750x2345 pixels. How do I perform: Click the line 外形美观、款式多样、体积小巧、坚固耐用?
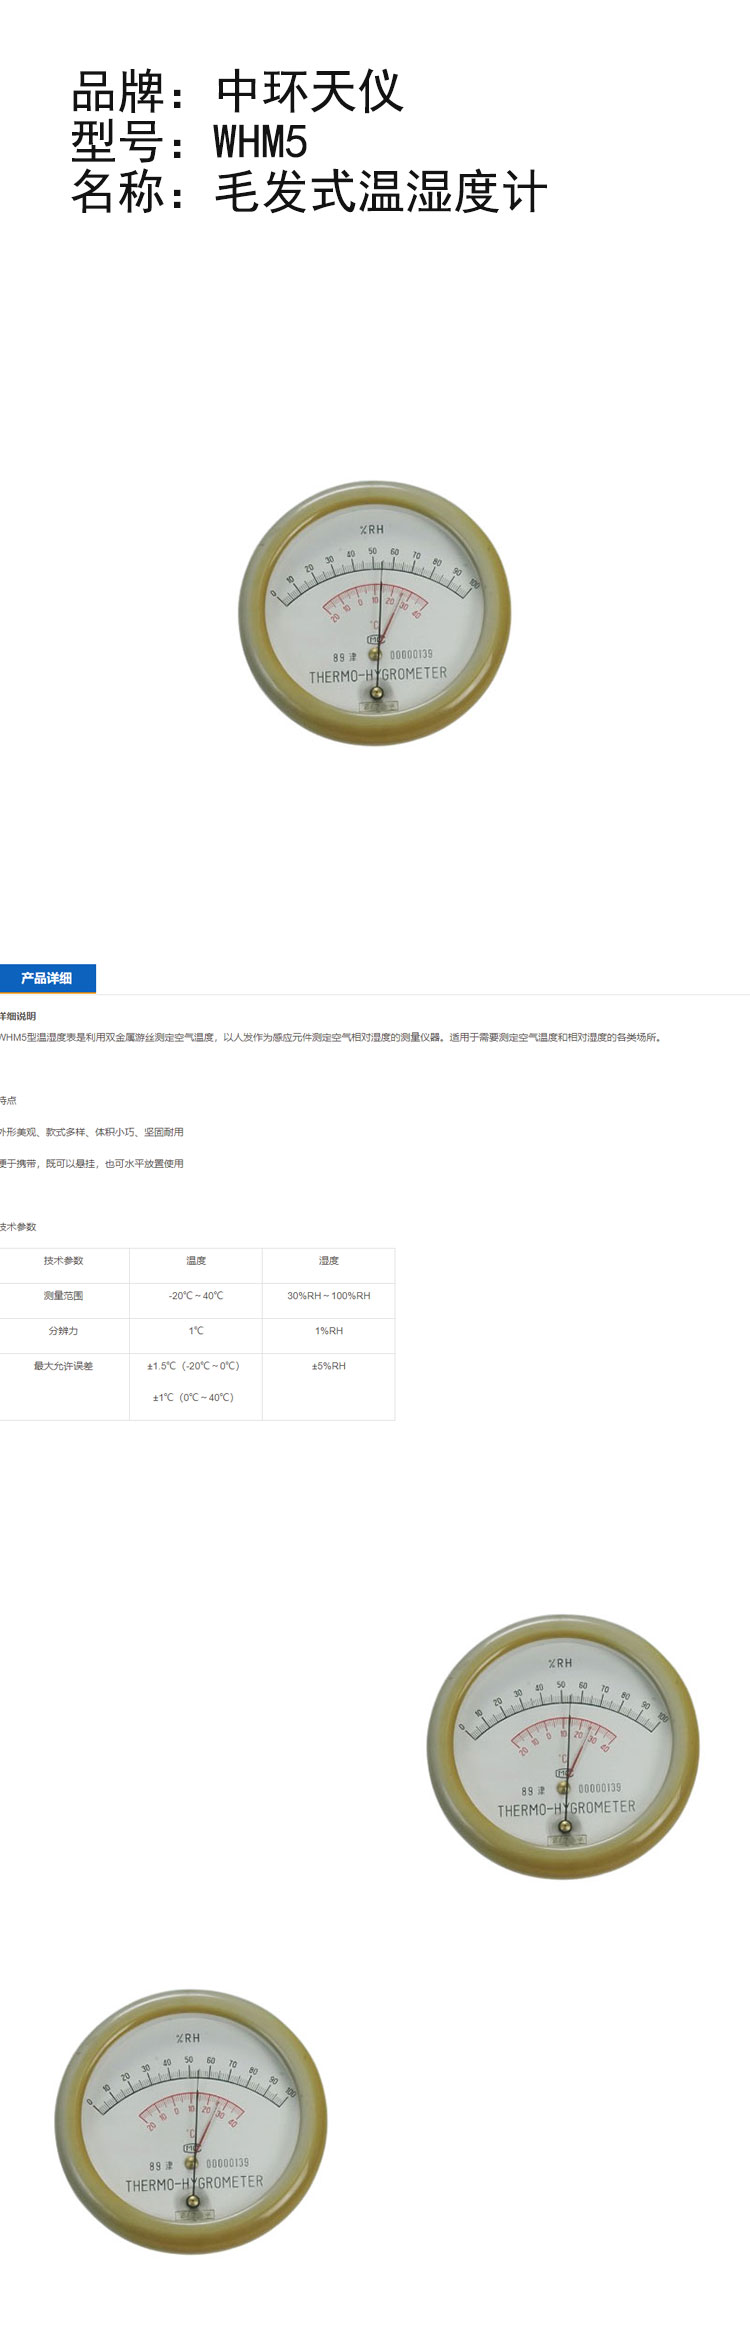92,1132
